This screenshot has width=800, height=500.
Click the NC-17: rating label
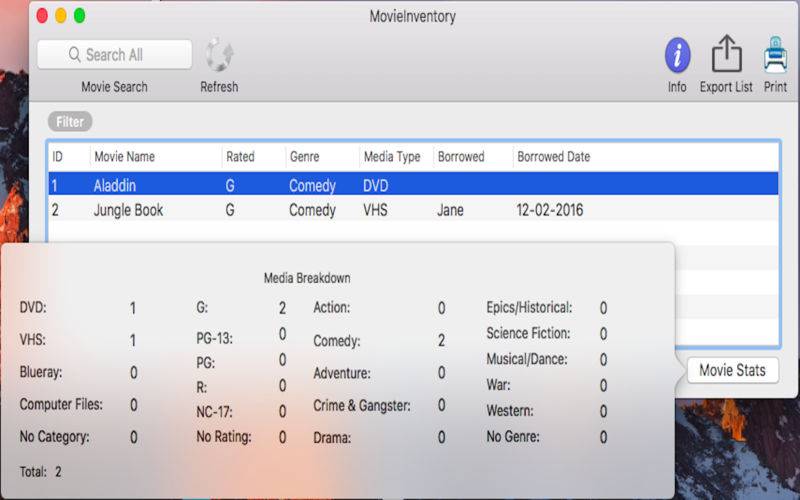point(214,411)
